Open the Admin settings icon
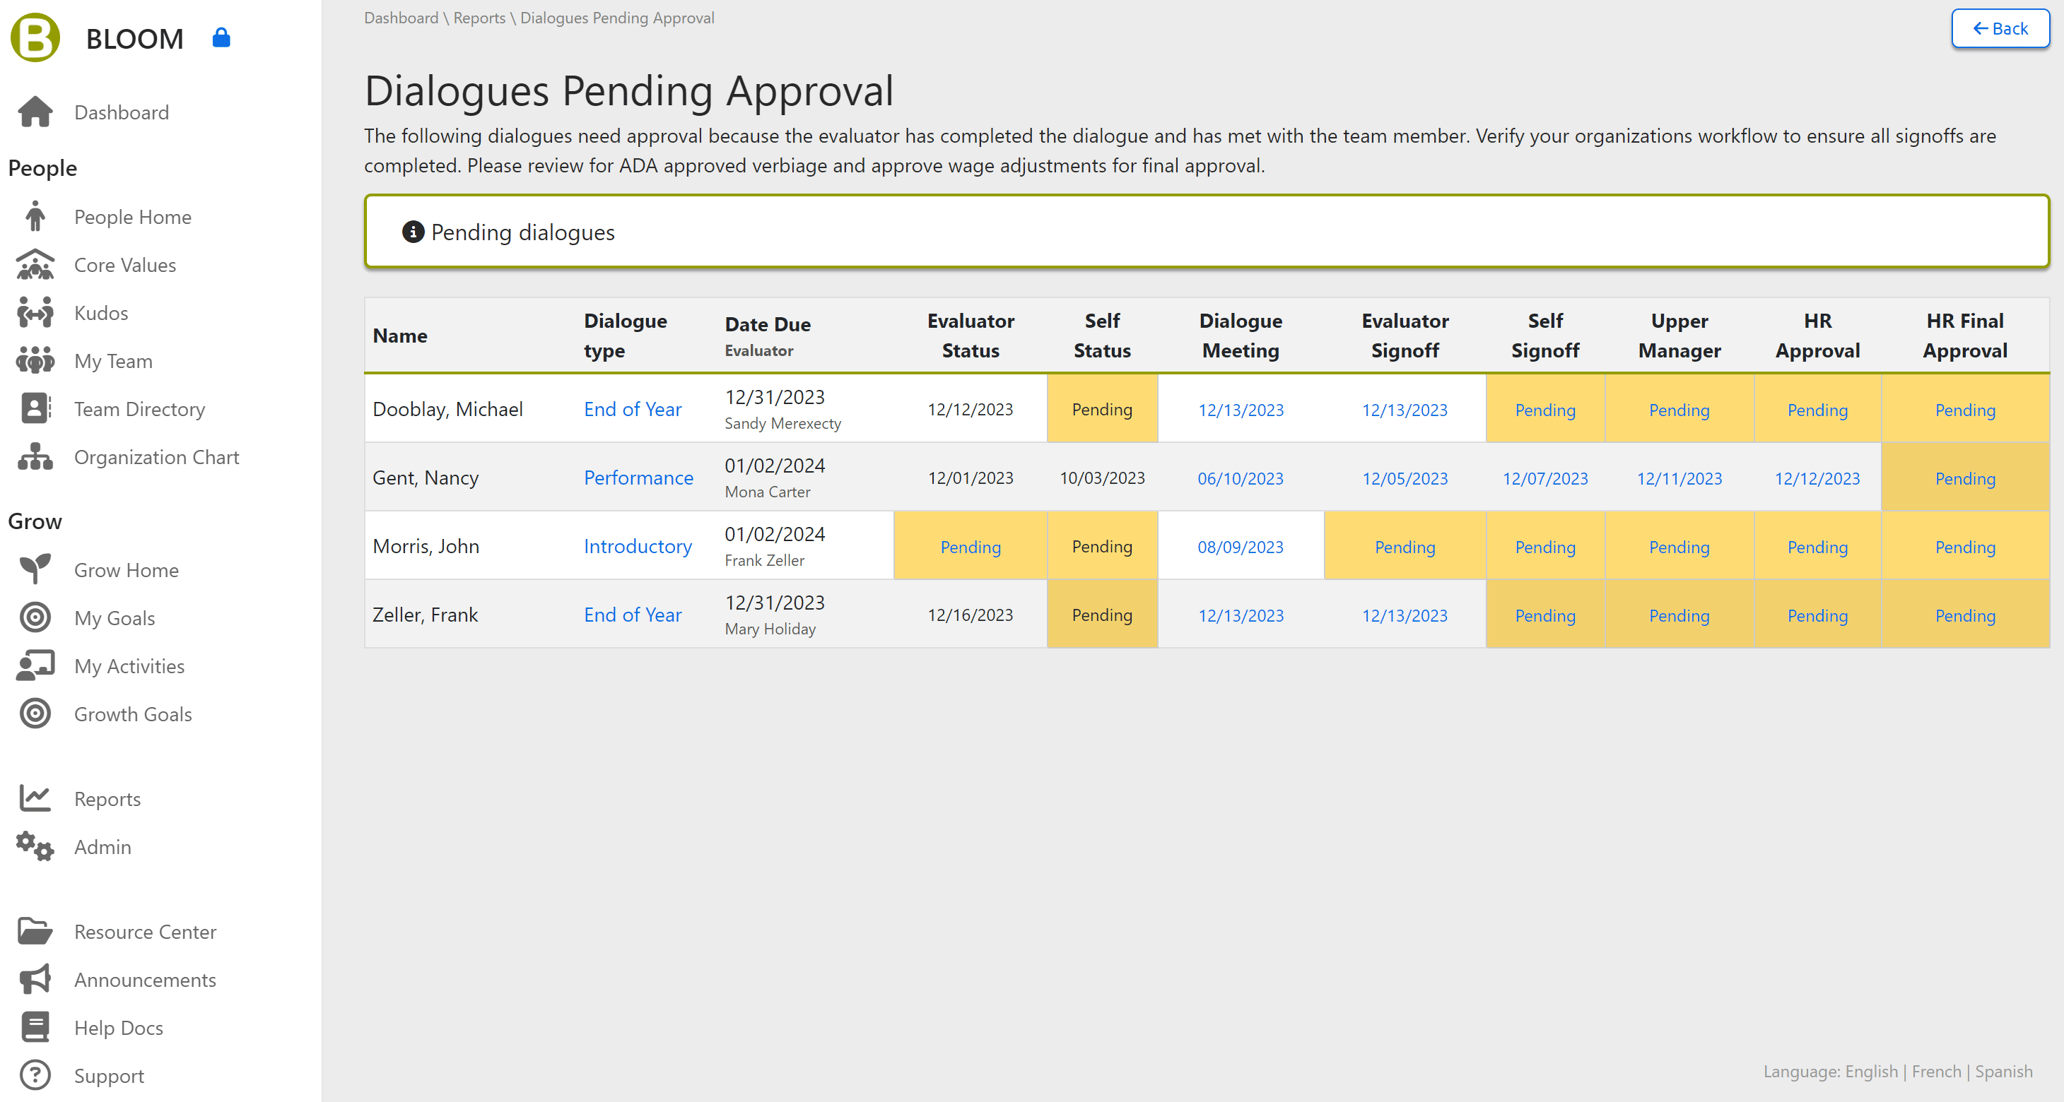This screenshot has width=2064, height=1102. point(36,847)
